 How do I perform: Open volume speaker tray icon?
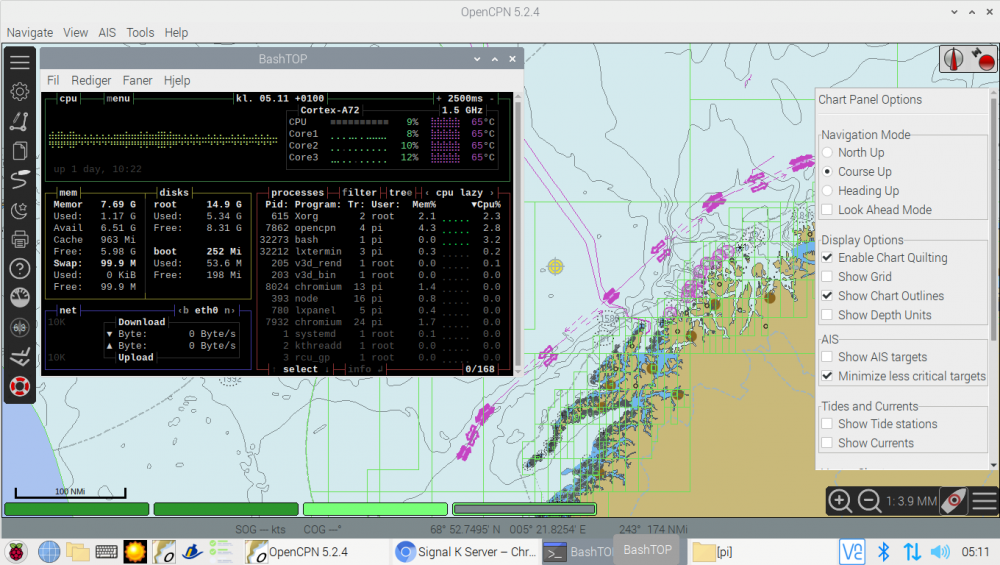[940, 552]
